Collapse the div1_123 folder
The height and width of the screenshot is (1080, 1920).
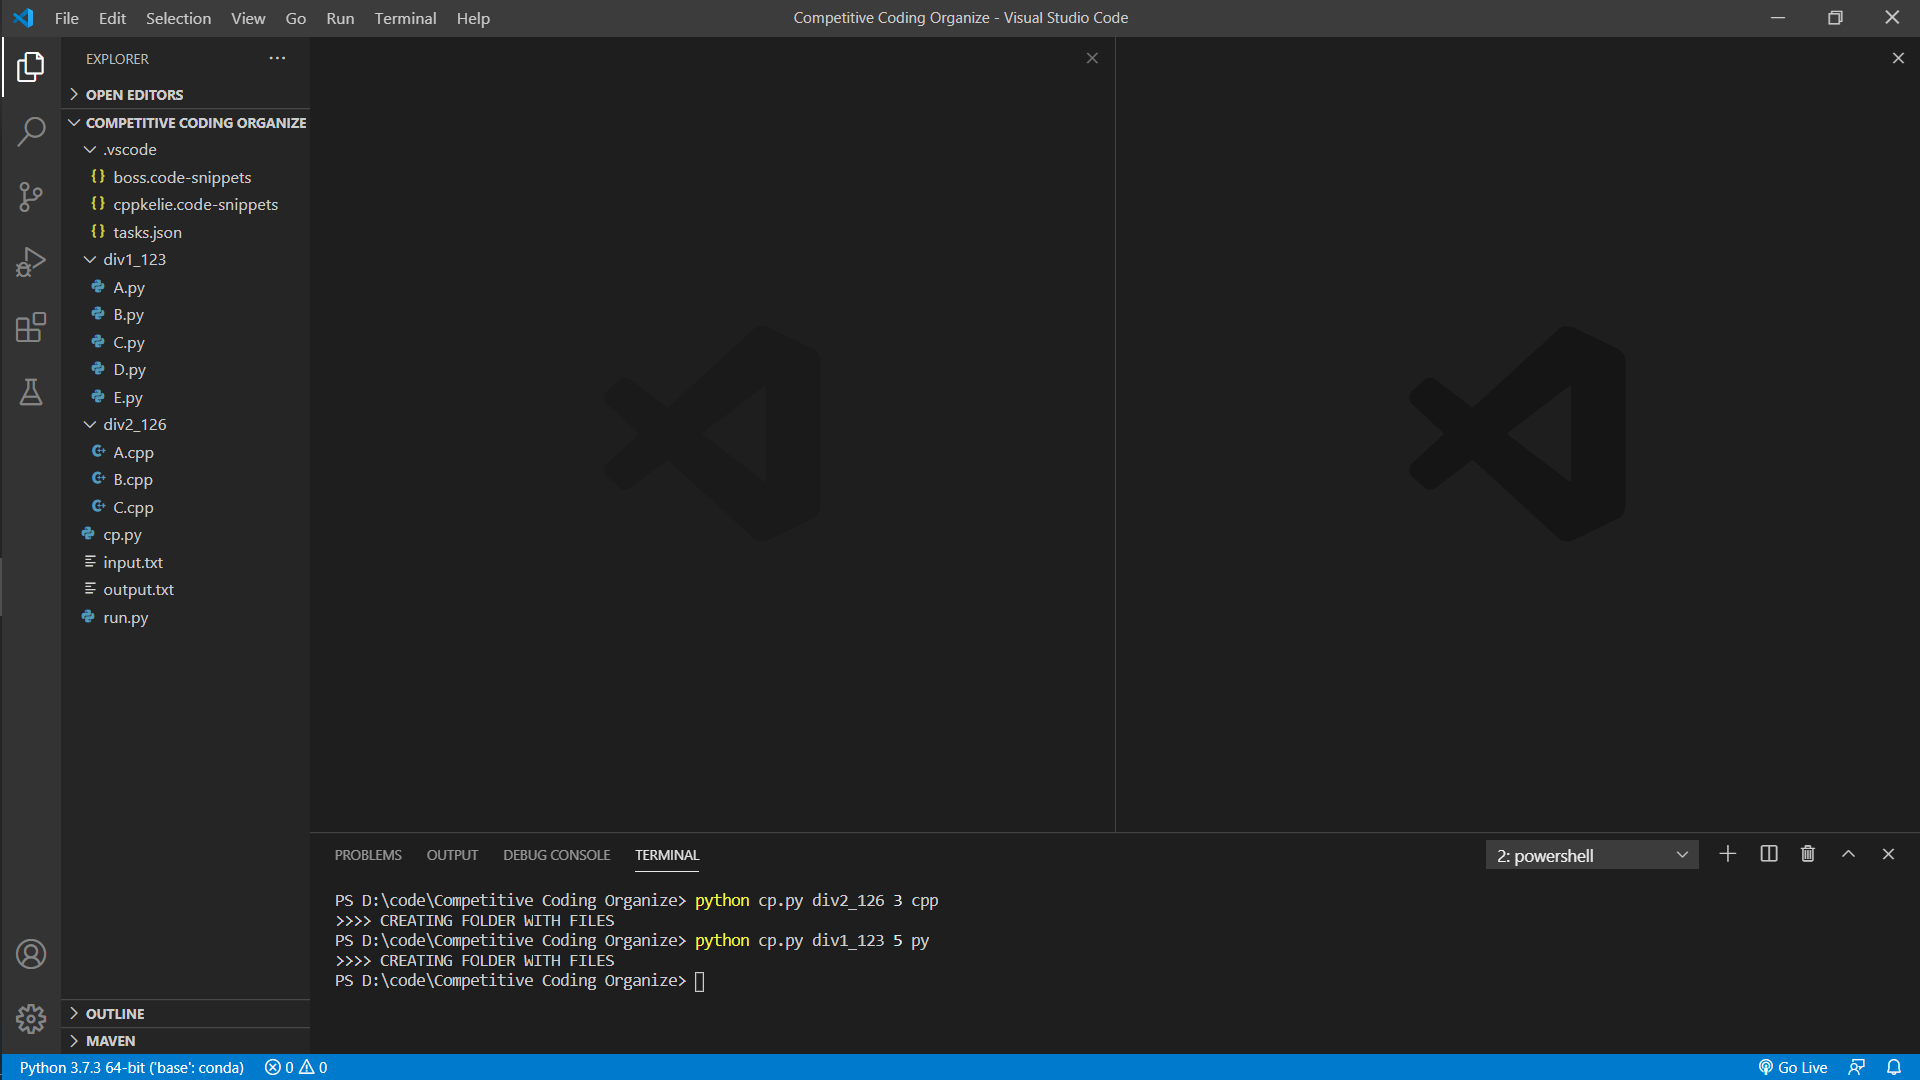pyautogui.click(x=186, y=259)
